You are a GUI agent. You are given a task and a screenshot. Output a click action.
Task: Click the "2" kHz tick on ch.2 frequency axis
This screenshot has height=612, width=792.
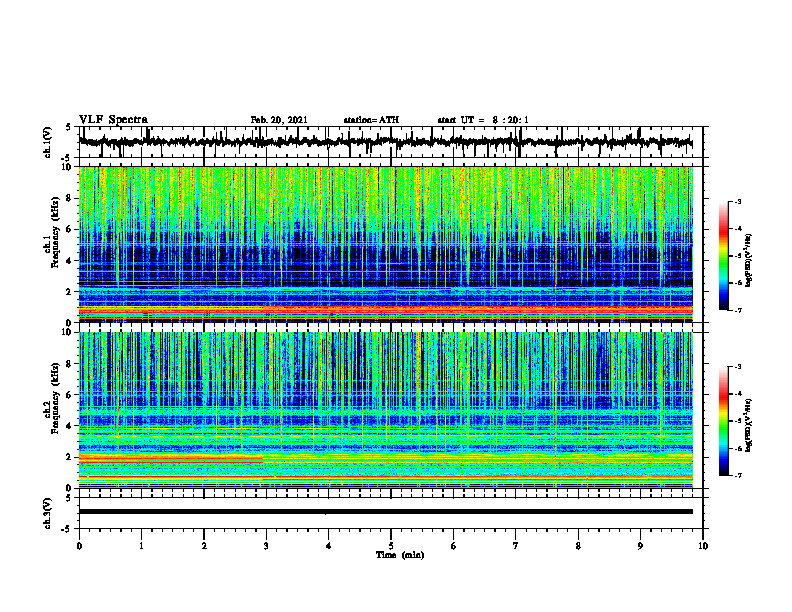point(70,457)
